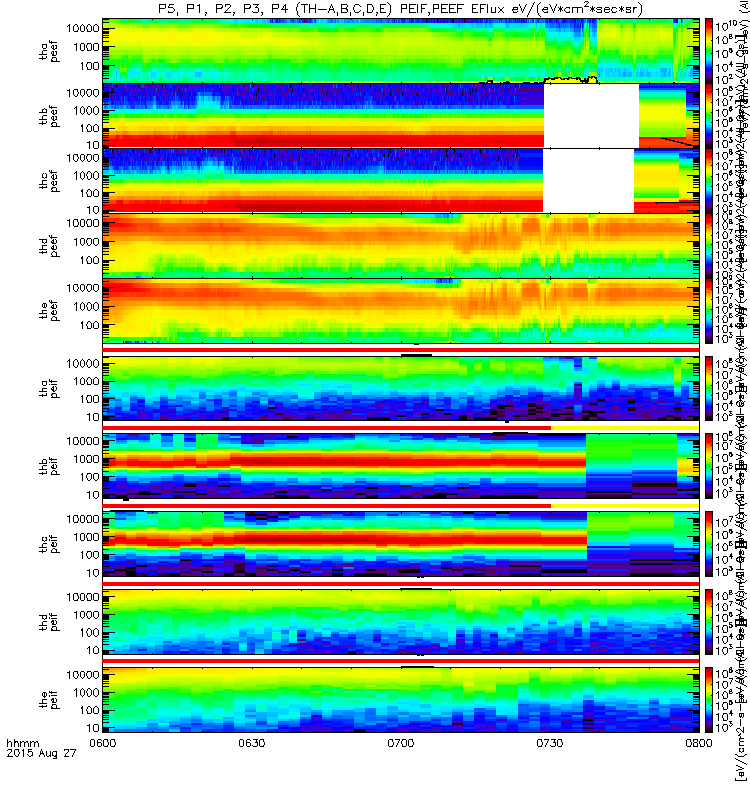Click the the peif color scale bar
This screenshot has width=750, height=800.
[709, 699]
